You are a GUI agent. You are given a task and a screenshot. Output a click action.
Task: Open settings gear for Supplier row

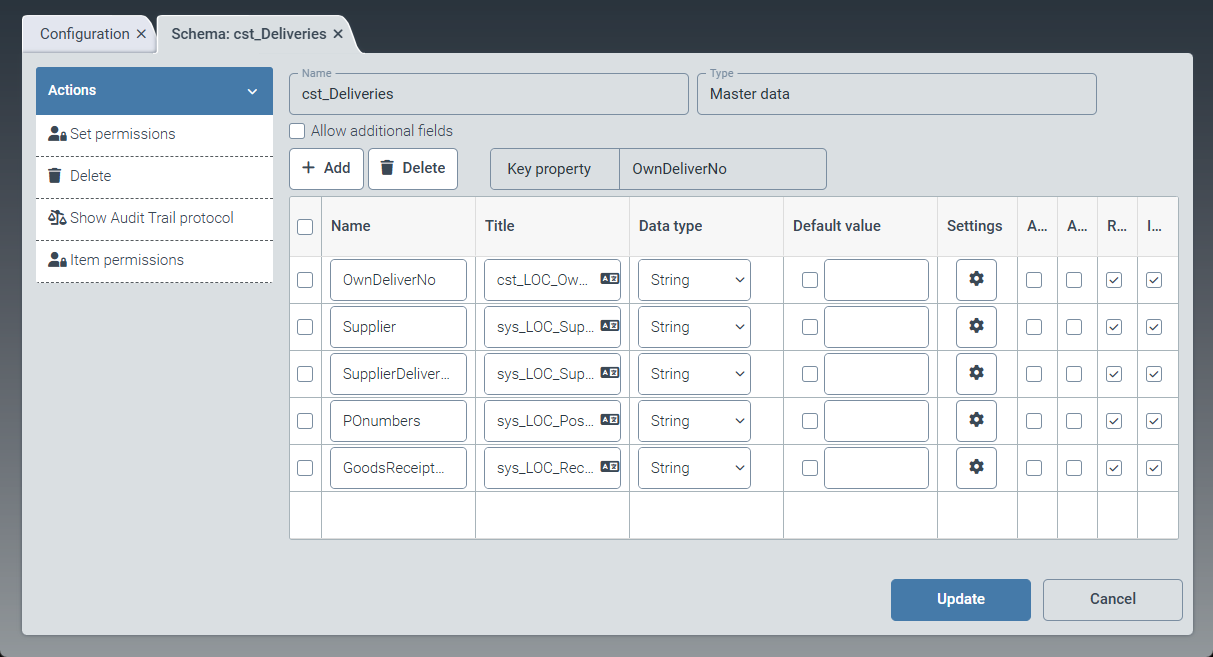pos(976,327)
